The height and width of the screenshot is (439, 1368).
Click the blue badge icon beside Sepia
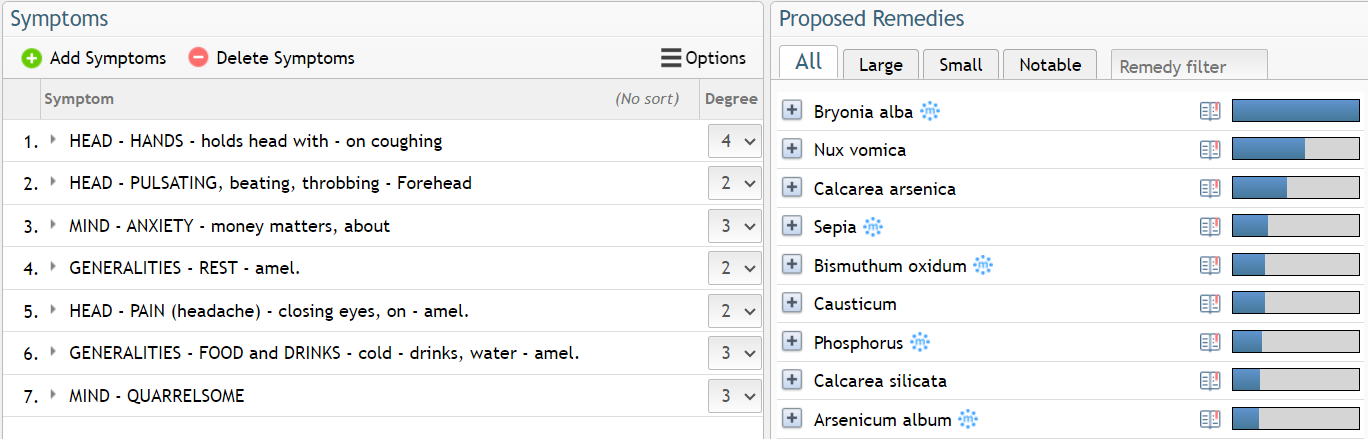(873, 227)
